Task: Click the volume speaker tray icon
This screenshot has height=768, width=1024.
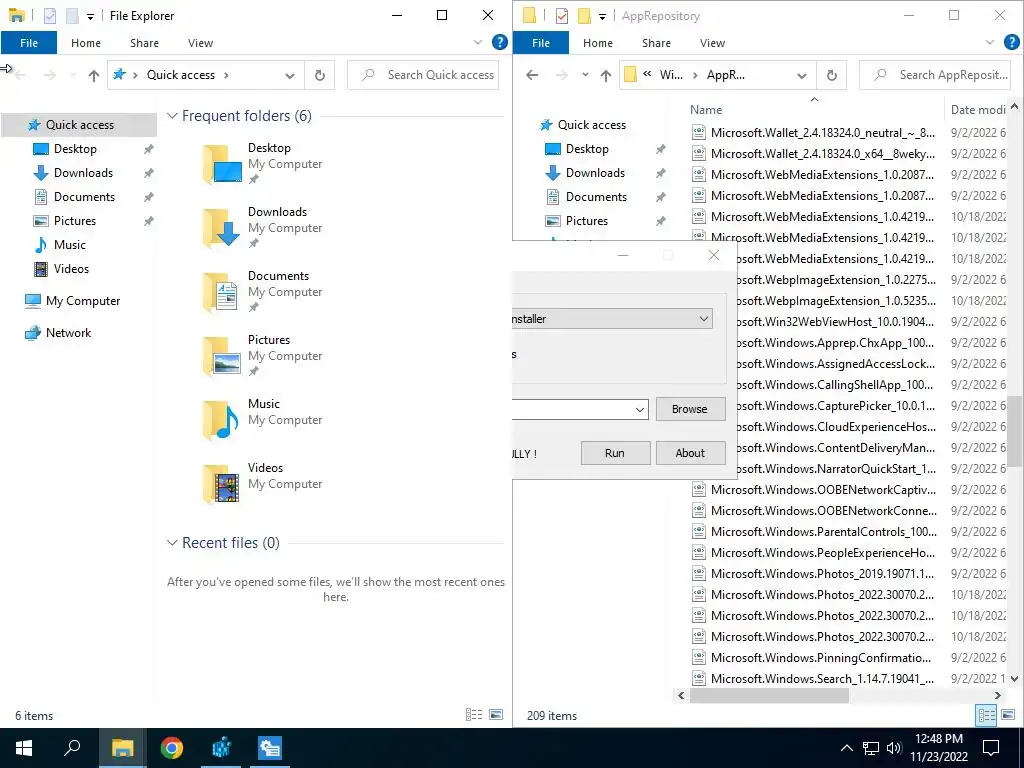Action: click(x=894, y=748)
